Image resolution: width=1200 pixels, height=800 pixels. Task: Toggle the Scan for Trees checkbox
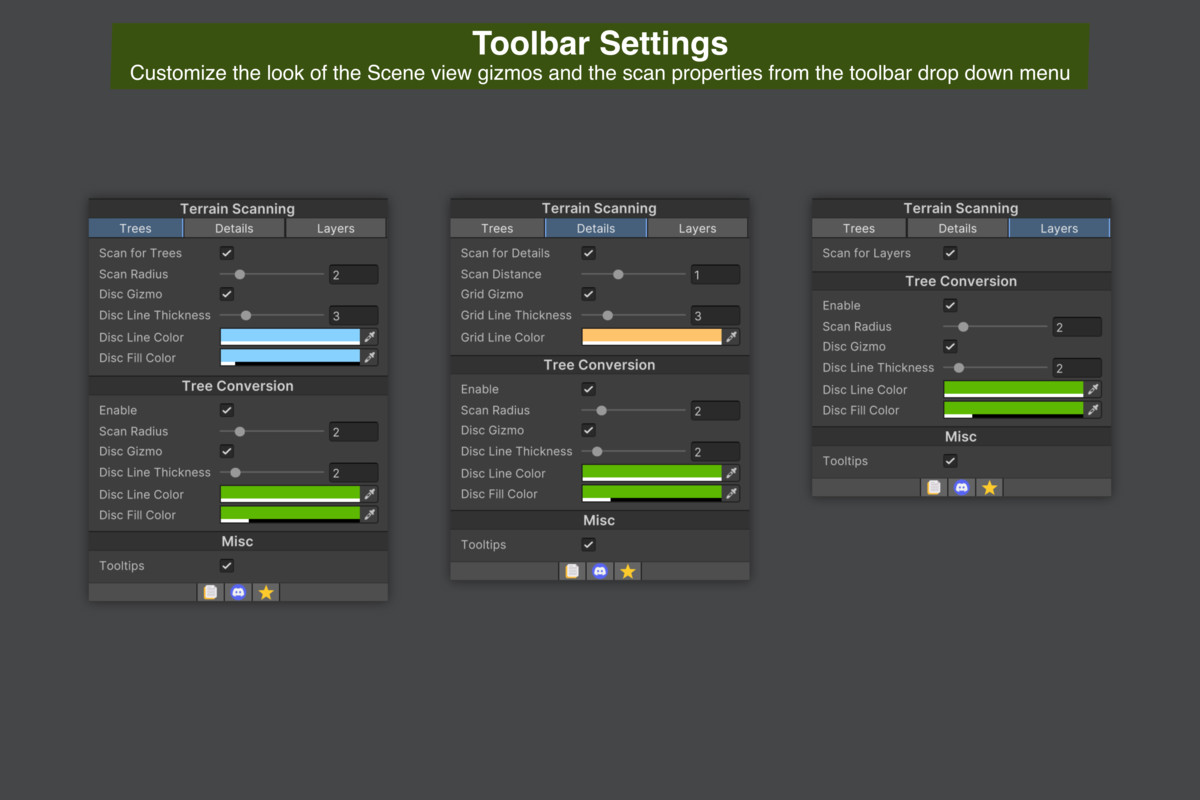226,253
